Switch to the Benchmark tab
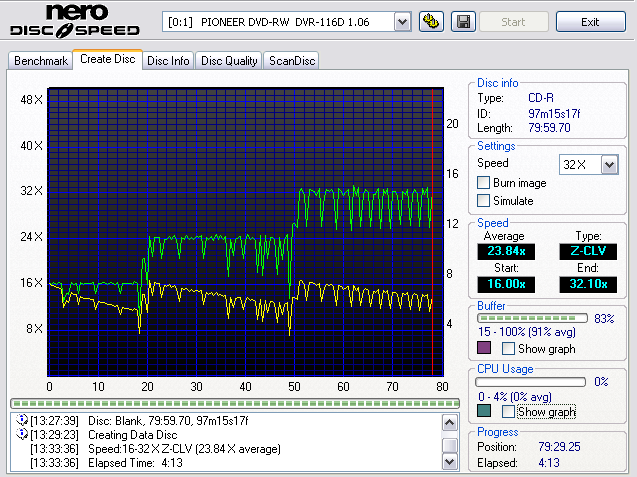 41,61
